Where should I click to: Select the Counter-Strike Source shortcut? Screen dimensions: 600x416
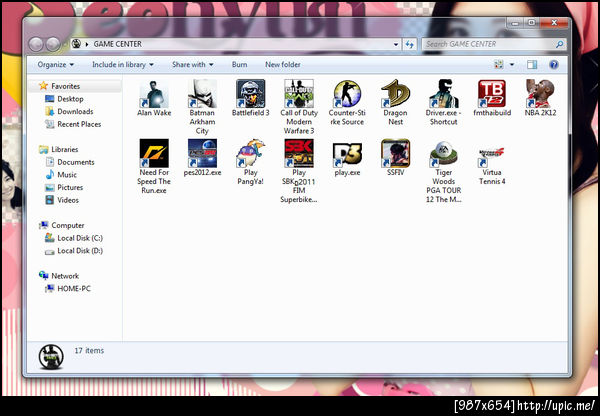(x=347, y=103)
